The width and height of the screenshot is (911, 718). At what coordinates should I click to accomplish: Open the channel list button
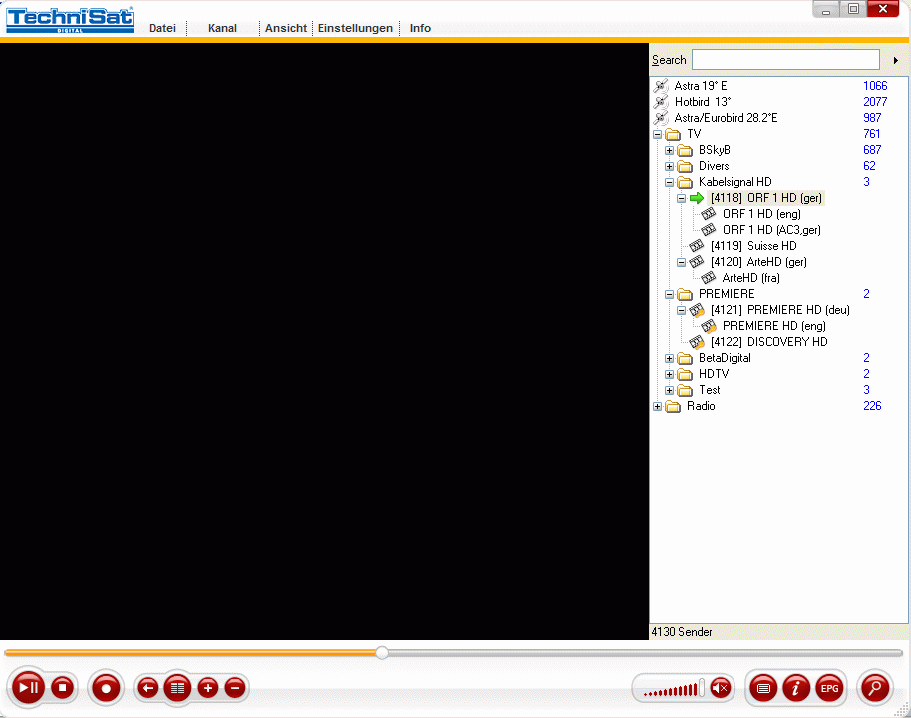(177, 688)
